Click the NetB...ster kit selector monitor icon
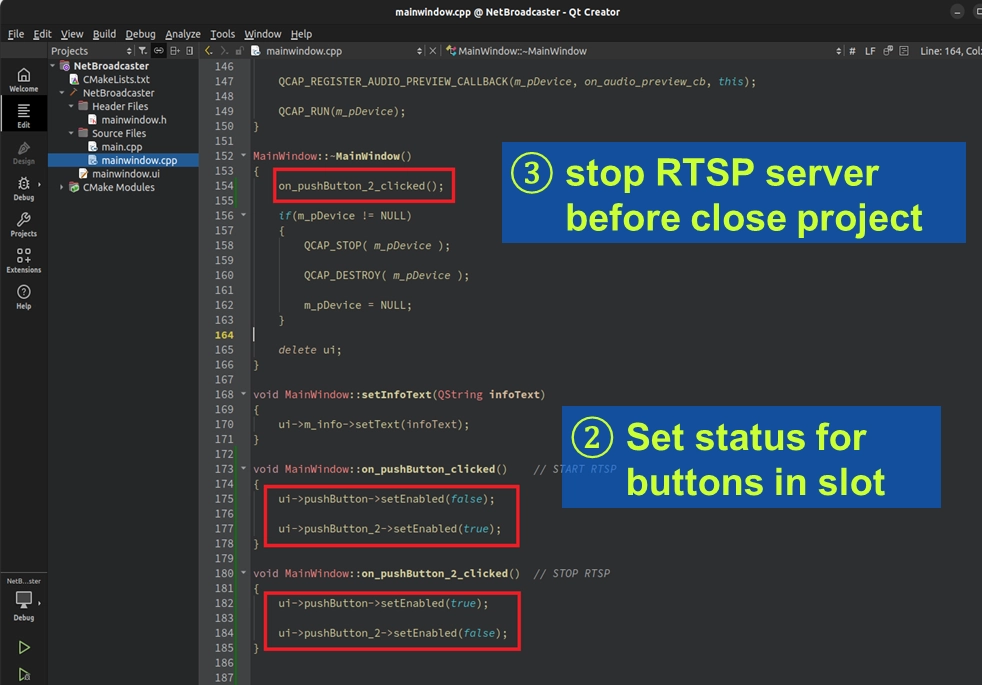Image resolution: width=982 pixels, height=685 pixels. pos(23,599)
